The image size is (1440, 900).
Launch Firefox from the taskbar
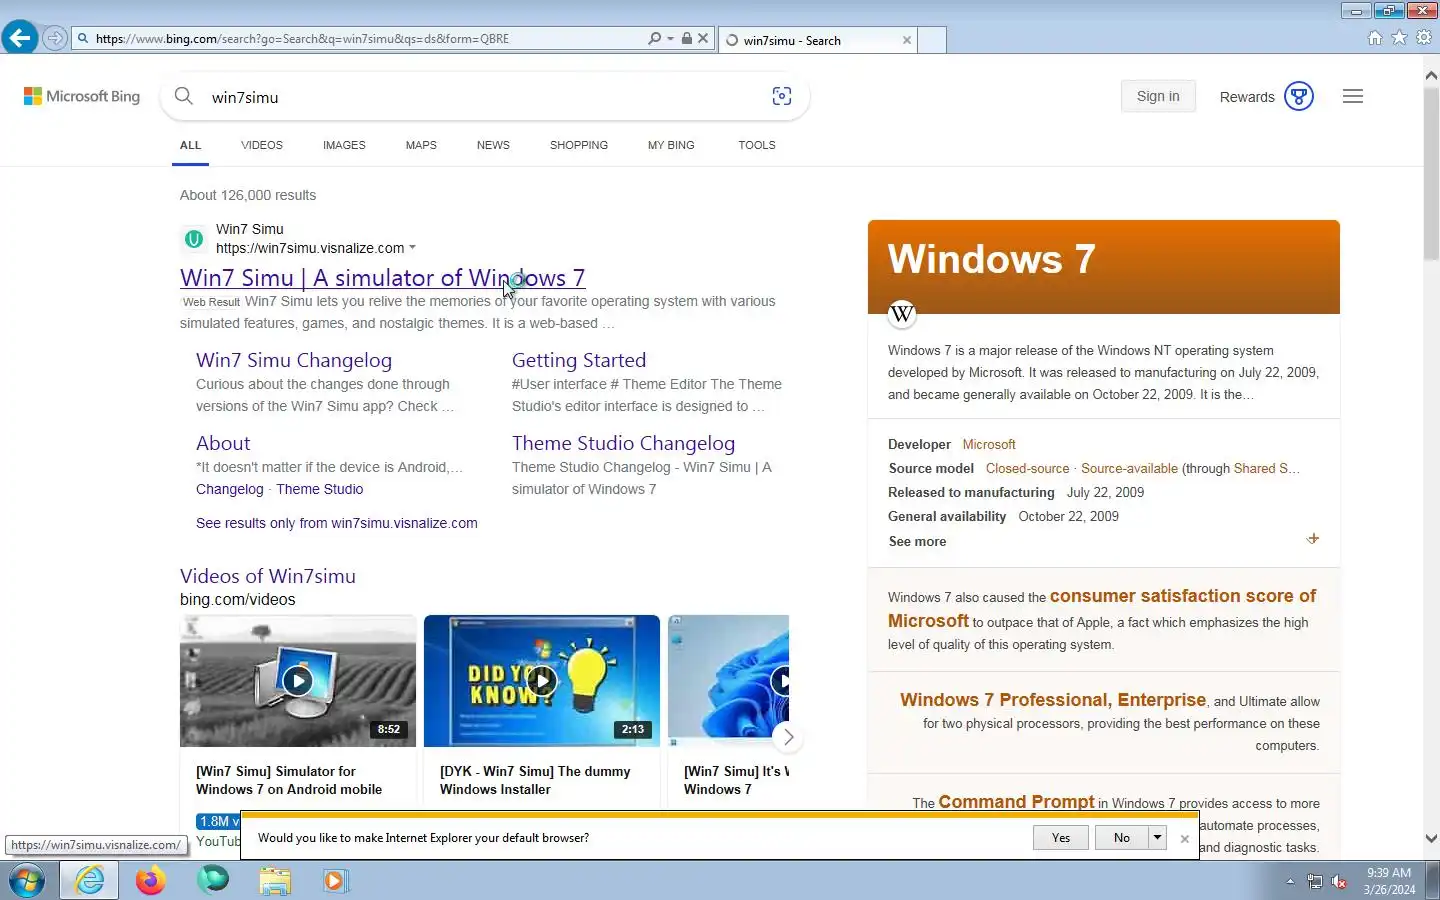151,880
